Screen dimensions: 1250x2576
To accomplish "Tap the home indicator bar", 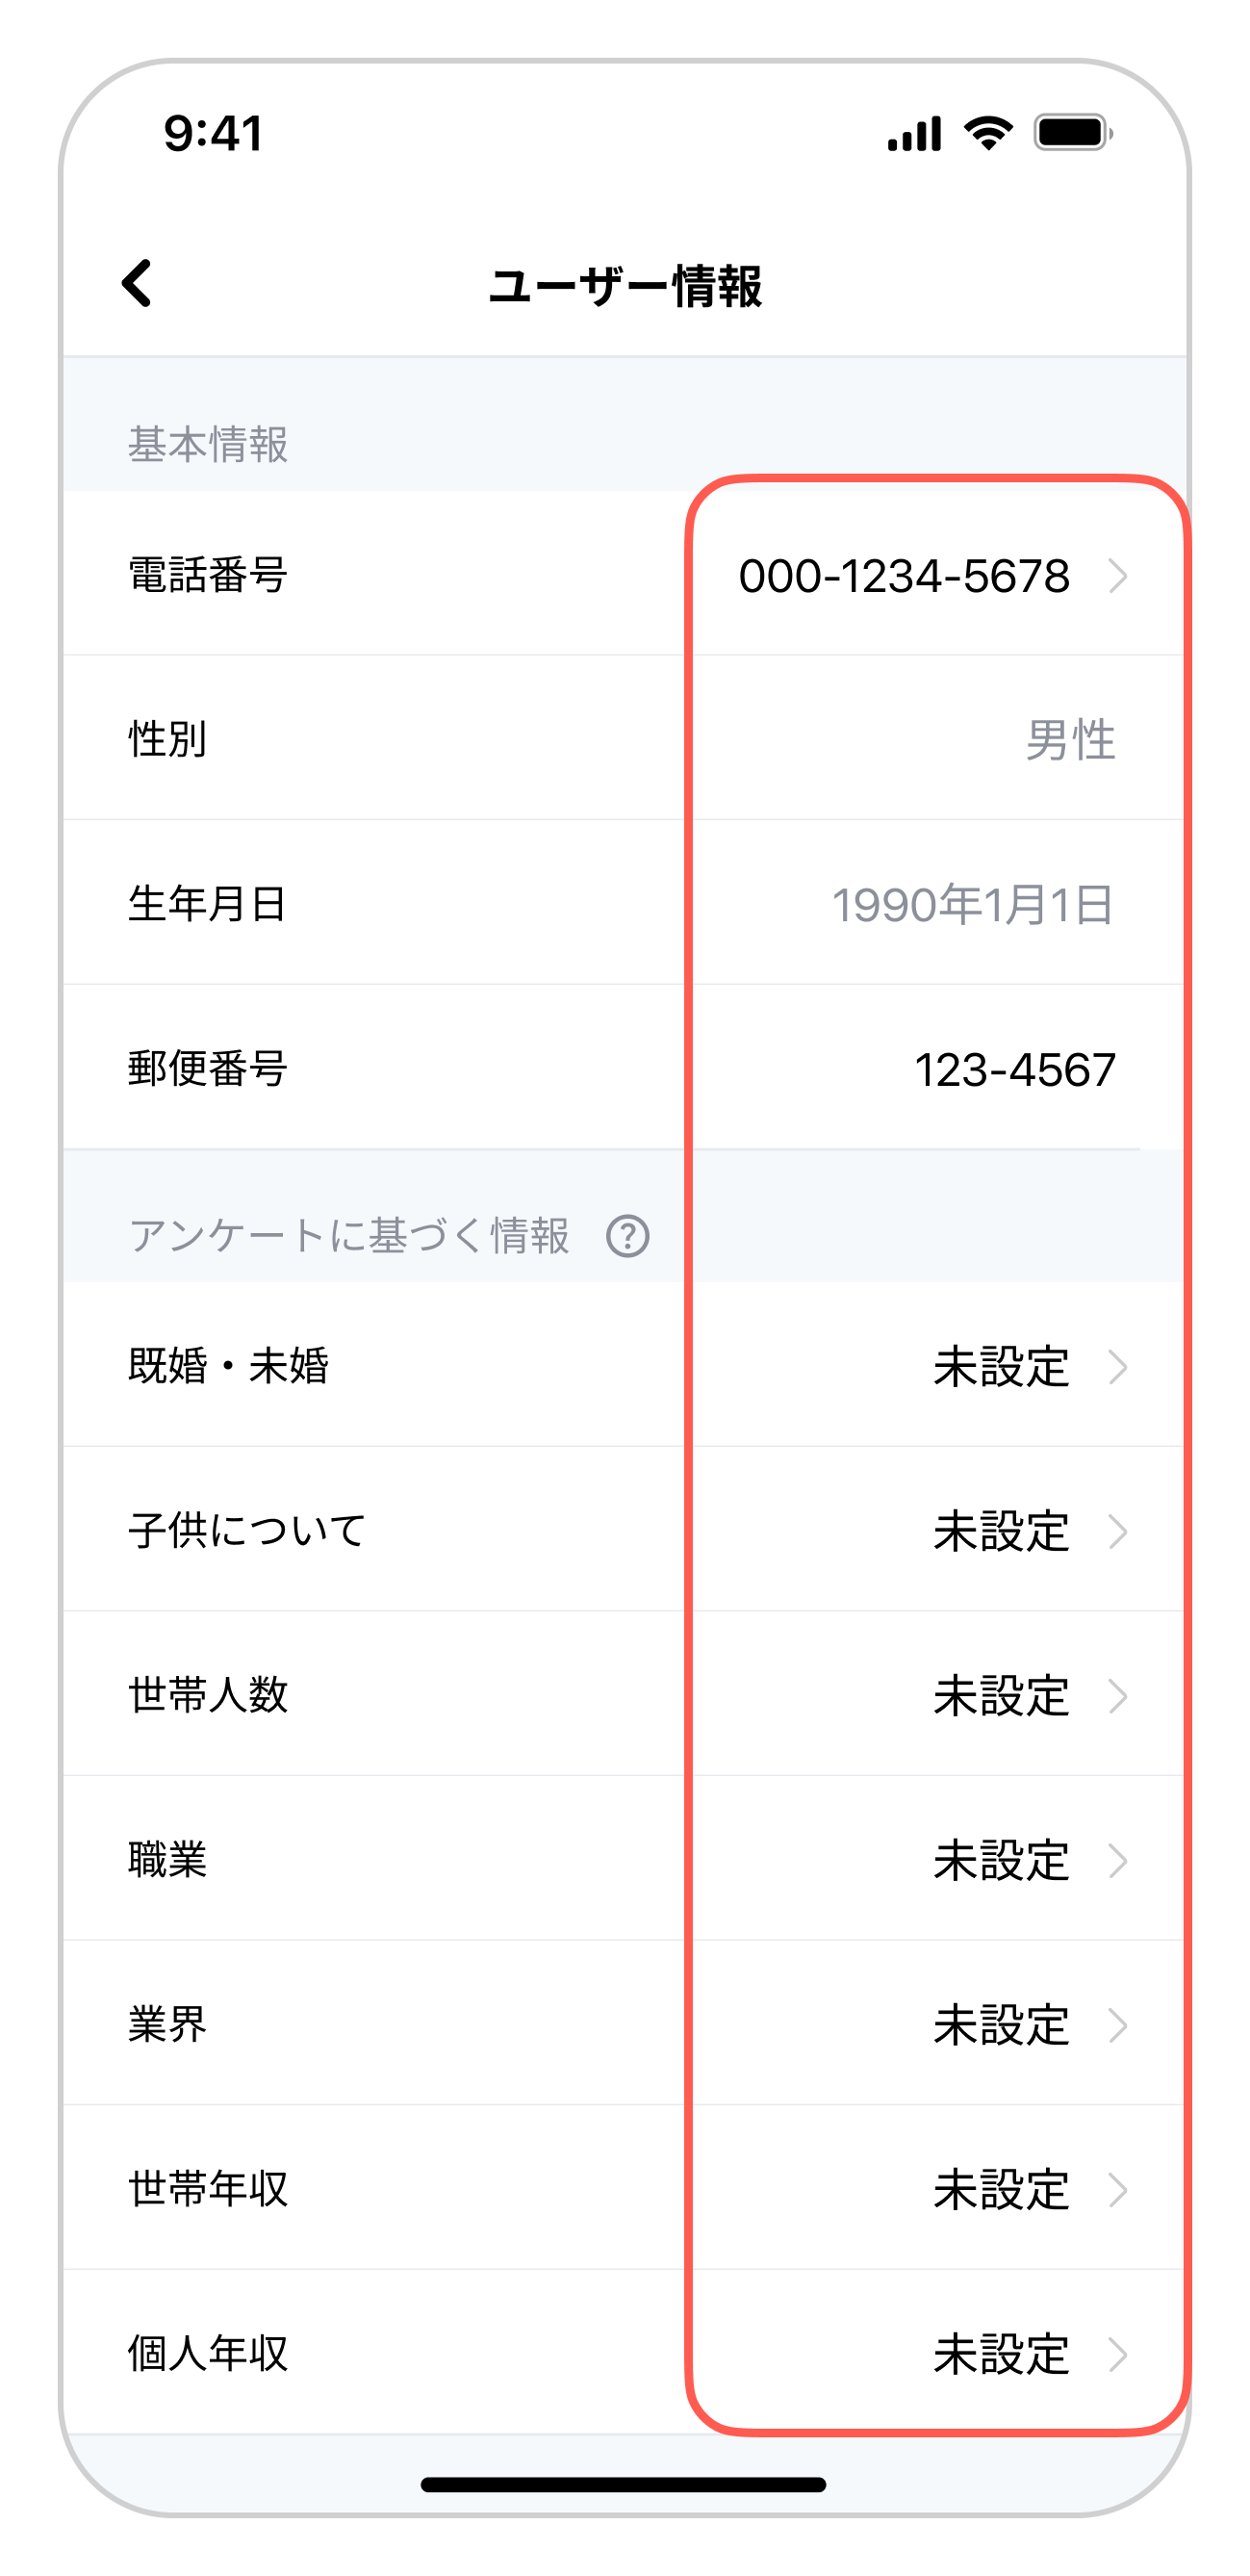I will tap(623, 2485).
